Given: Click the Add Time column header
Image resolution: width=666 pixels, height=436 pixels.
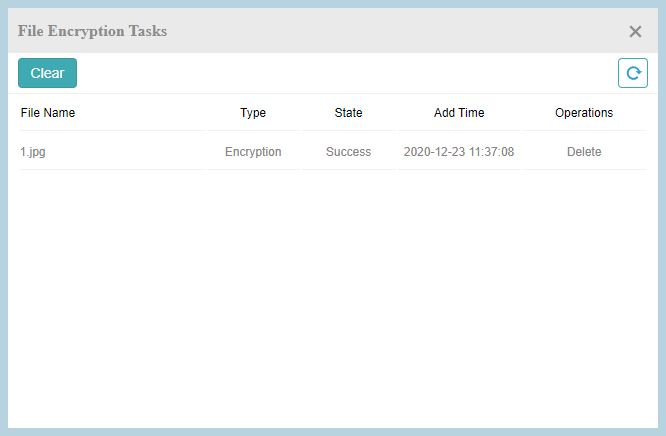Looking at the screenshot, I should [459, 113].
